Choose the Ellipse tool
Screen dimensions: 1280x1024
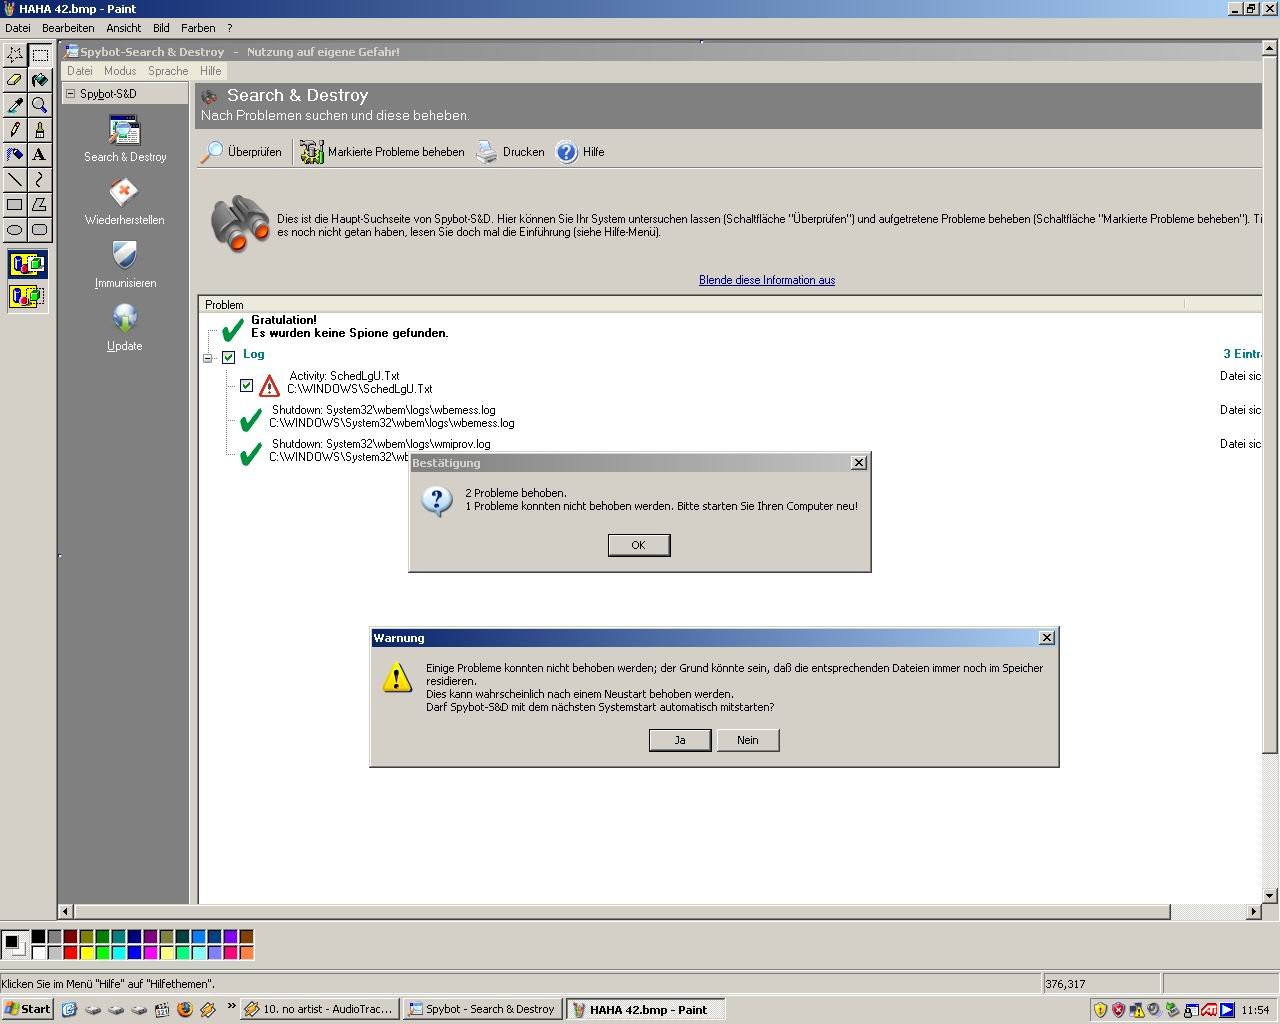click(15, 229)
